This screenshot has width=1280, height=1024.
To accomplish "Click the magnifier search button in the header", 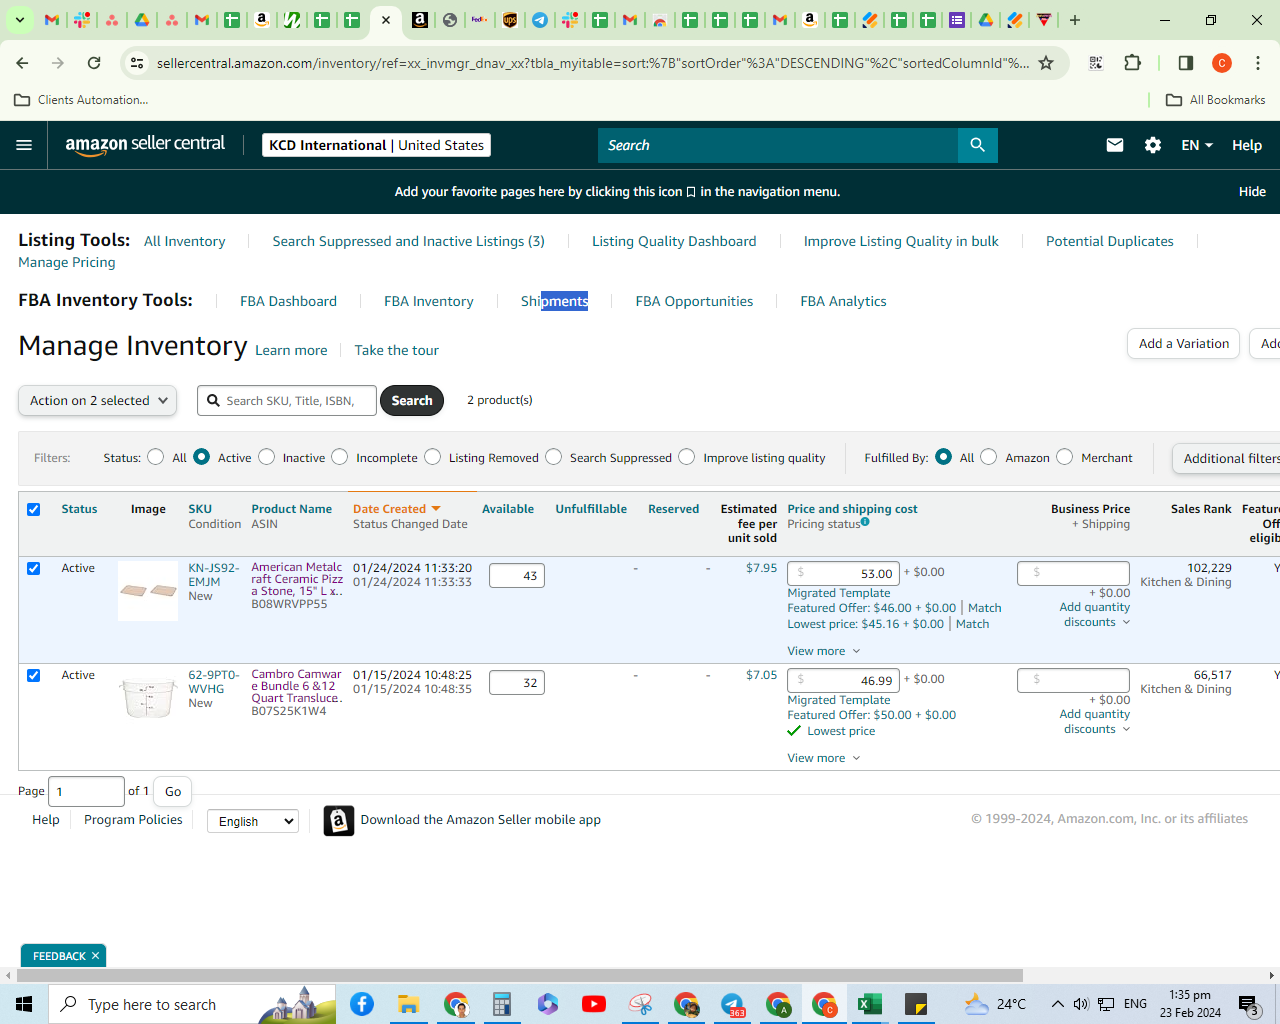I will [x=977, y=145].
